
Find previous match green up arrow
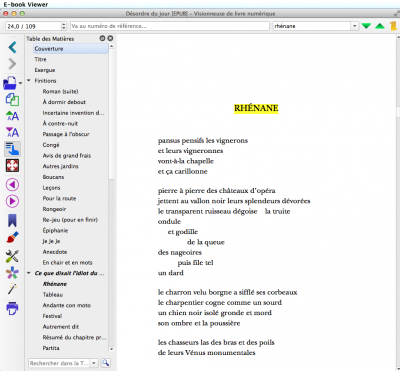pos(380,26)
